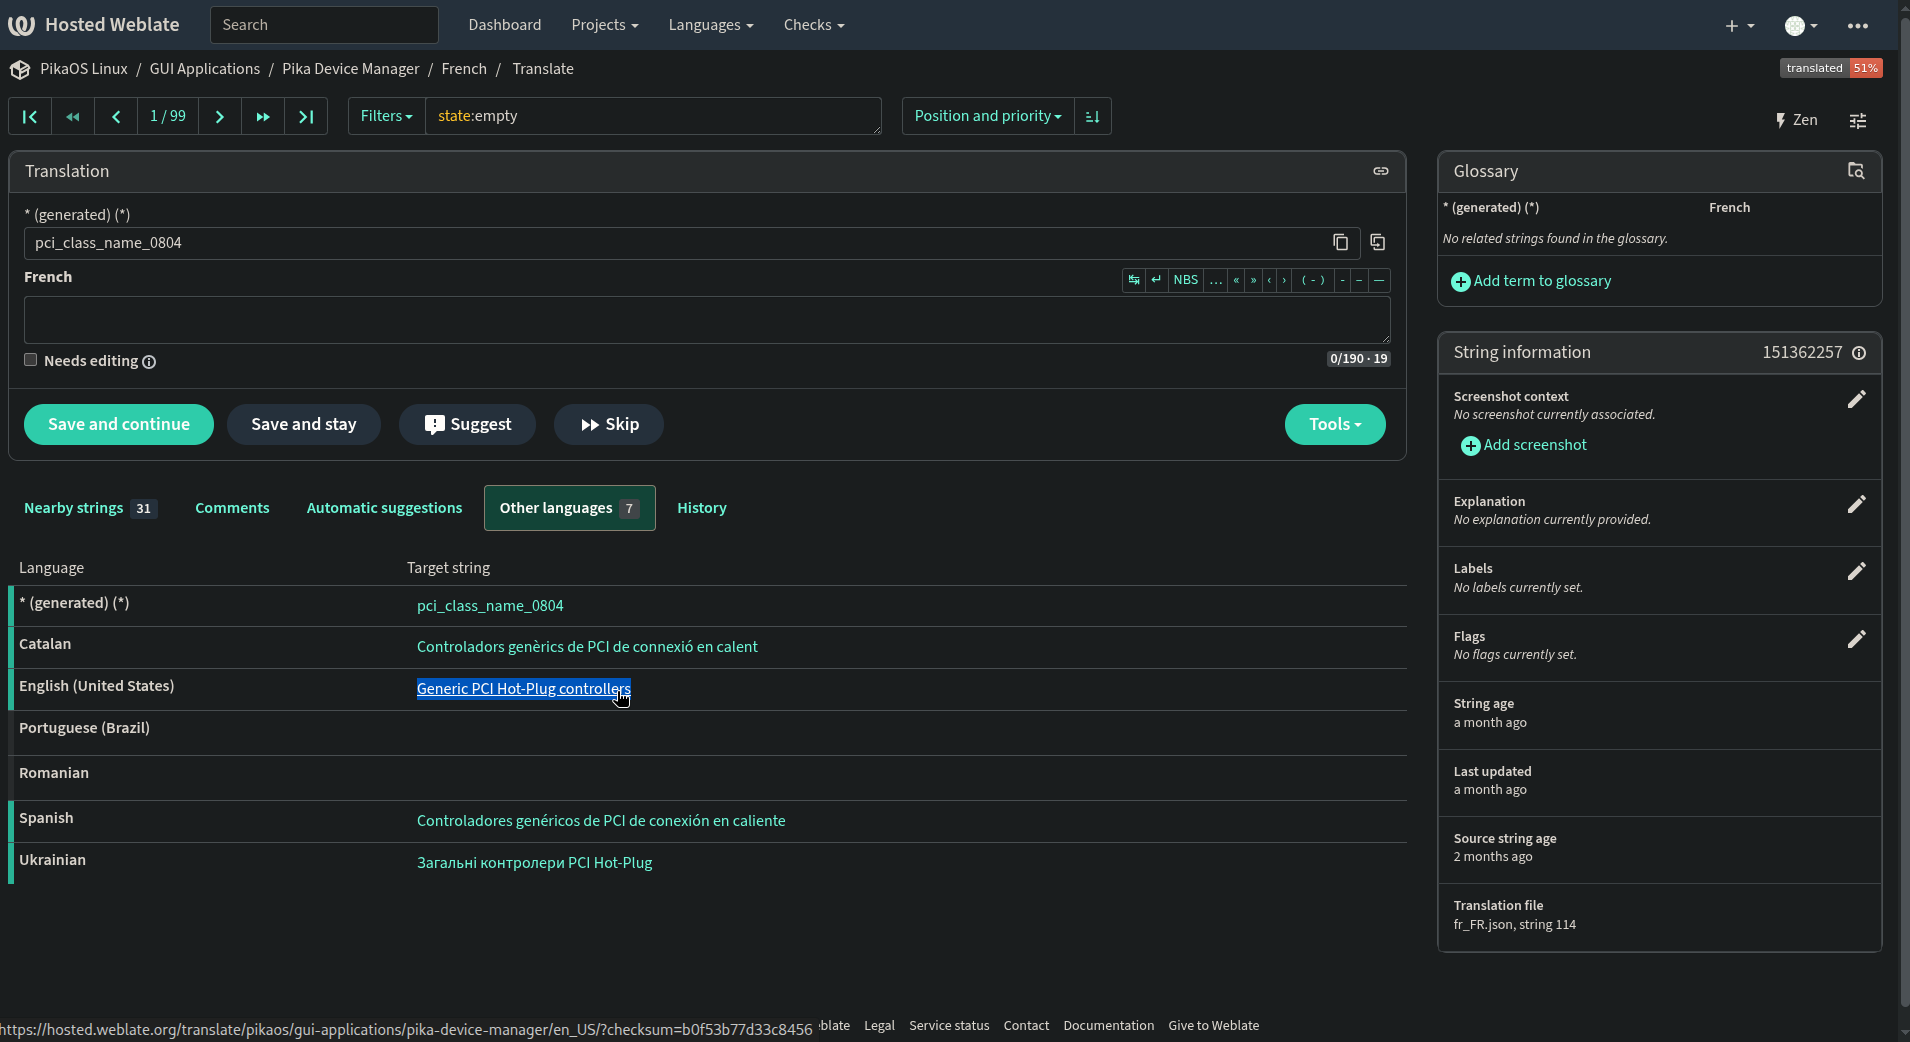Insert closing double guillemet »
The width and height of the screenshot is (1910, 1042).
click(x=1254, y=280)
